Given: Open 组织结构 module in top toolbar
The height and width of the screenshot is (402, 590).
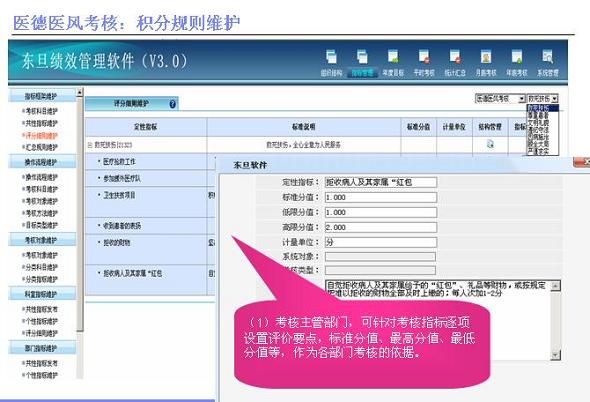Looking at the screenshot, I should 331,63.
